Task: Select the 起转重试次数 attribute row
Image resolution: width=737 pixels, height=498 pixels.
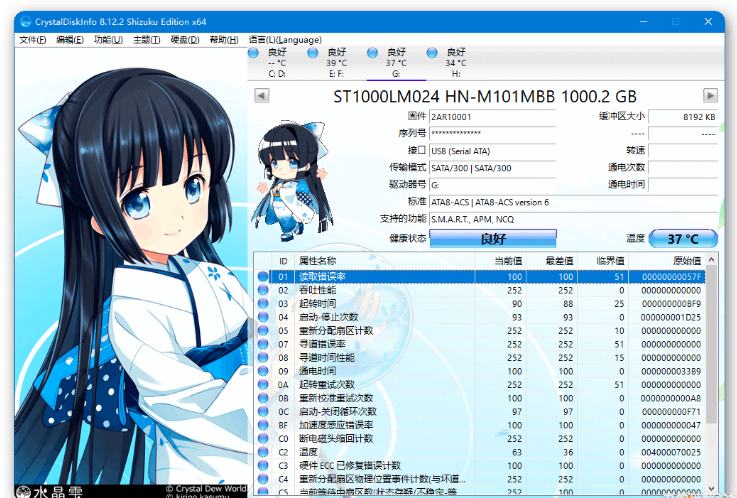Action: point(480,385)
